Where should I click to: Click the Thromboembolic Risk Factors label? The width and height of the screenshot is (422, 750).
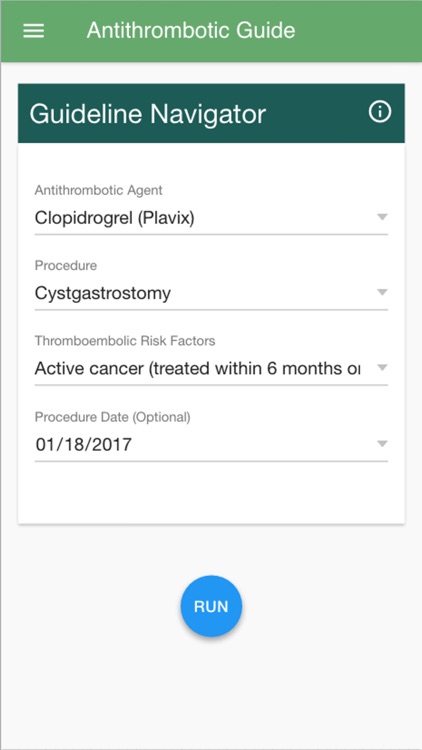point(125,341)
